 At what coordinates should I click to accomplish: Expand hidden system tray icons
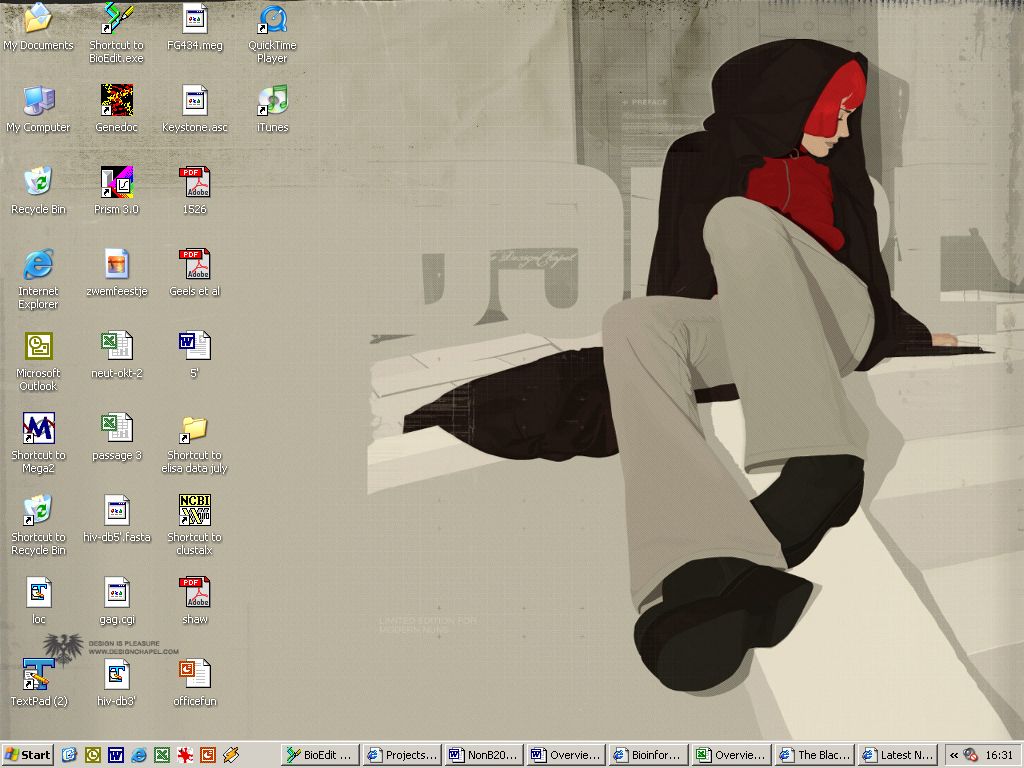click(953, 755)
